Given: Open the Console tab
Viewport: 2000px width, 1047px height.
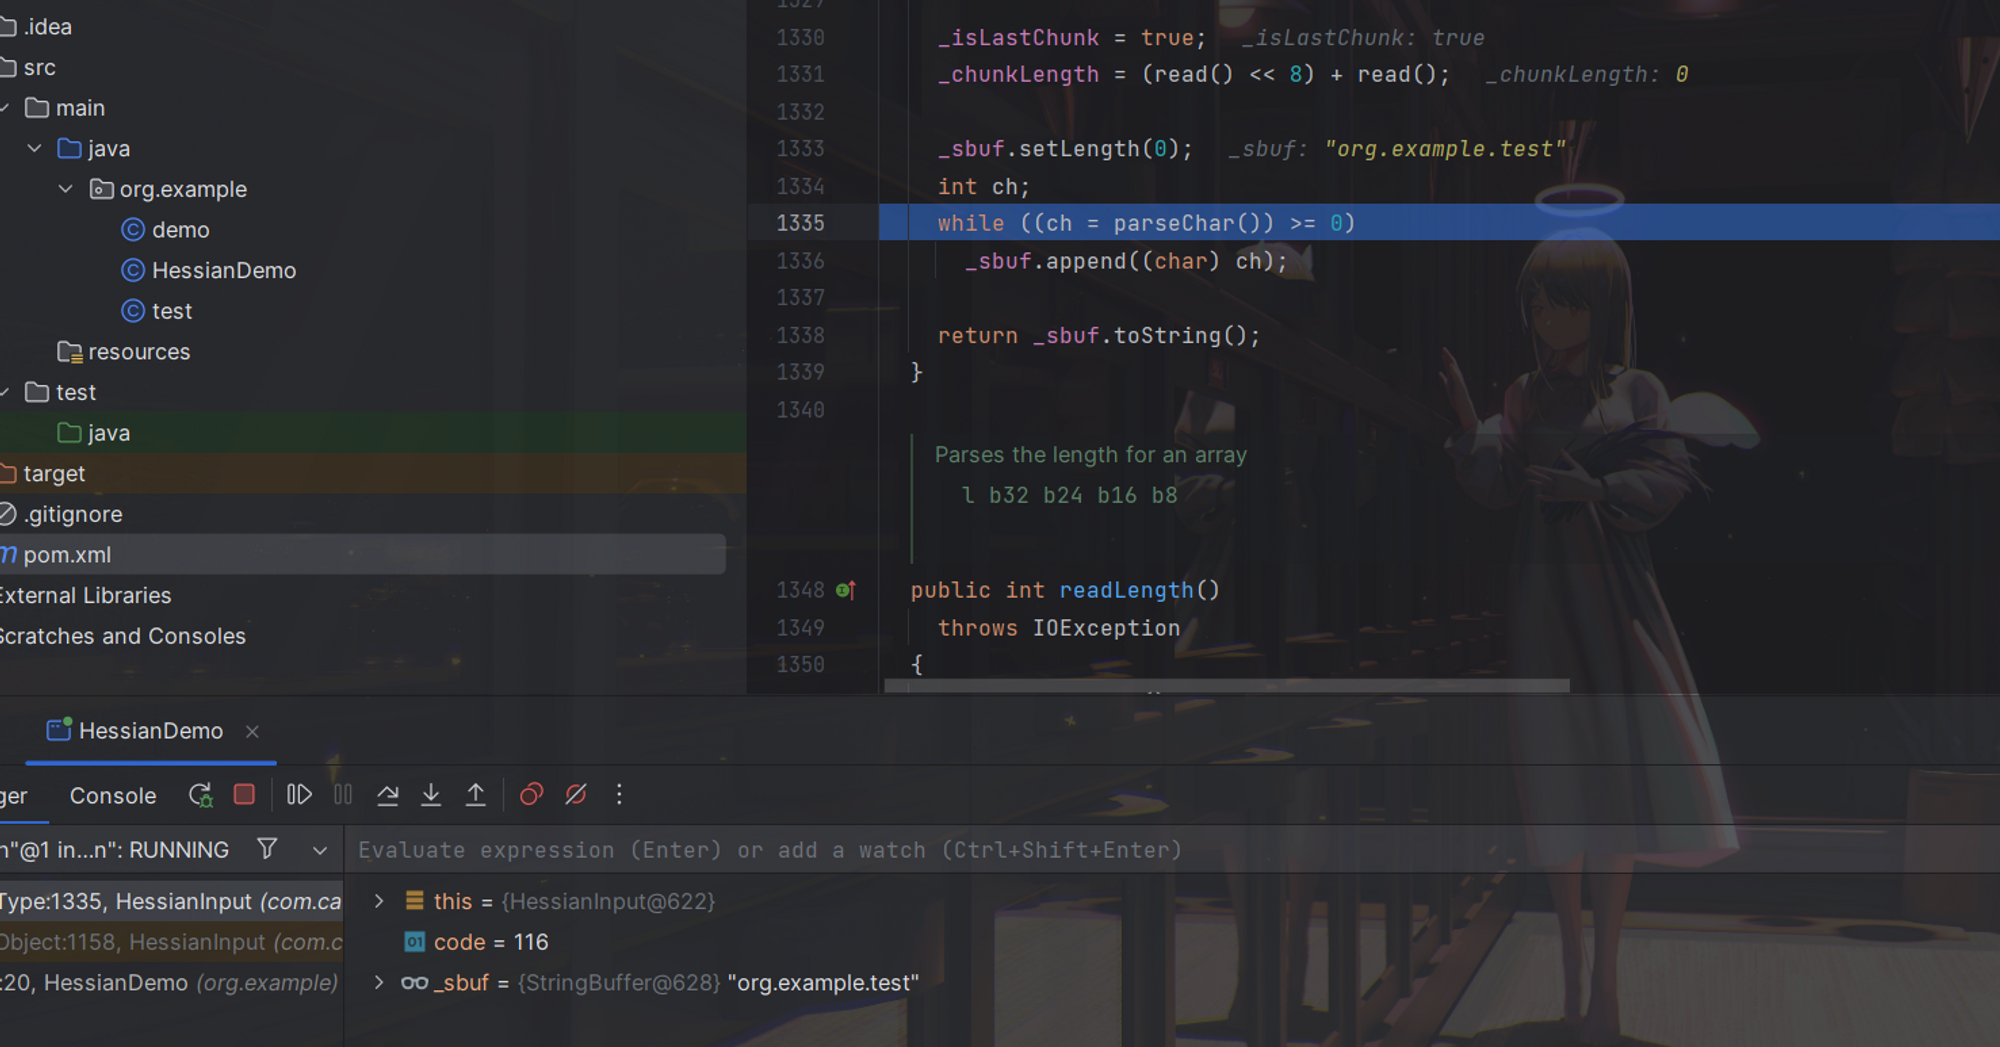Looking at the screenshot, I should click(x=113, y=796).
